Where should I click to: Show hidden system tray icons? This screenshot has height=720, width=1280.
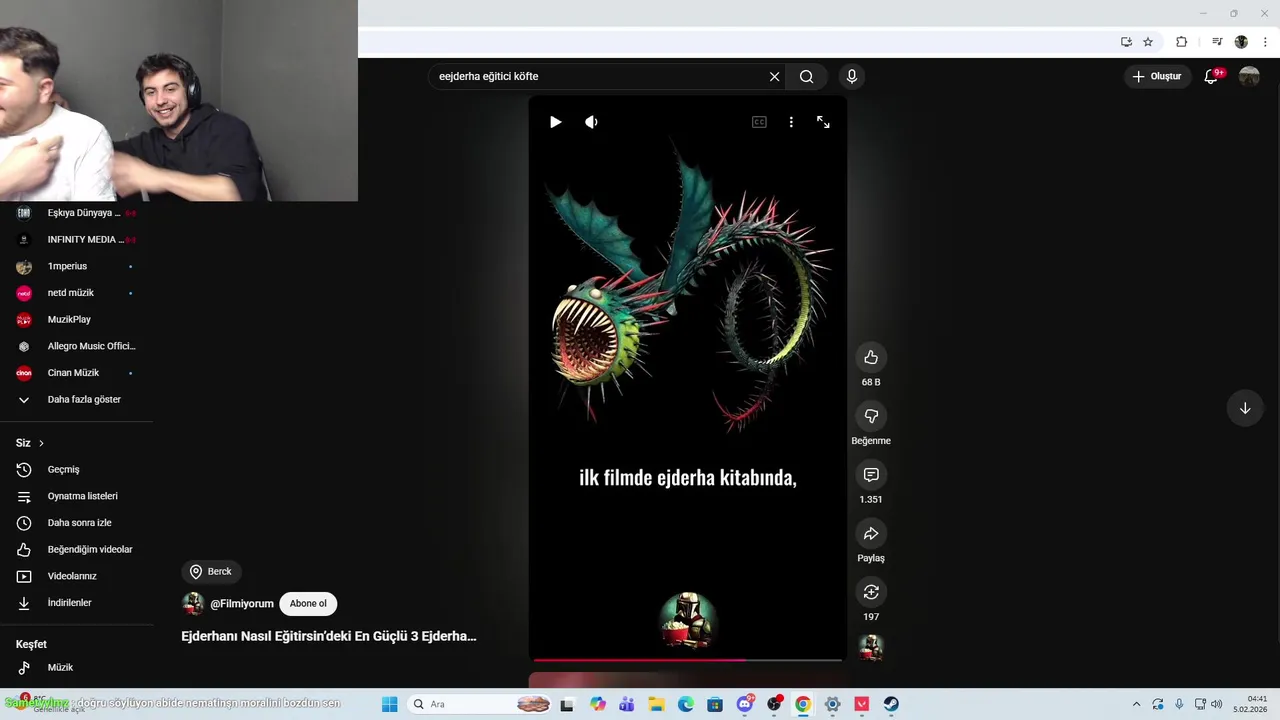(1136, 704)
